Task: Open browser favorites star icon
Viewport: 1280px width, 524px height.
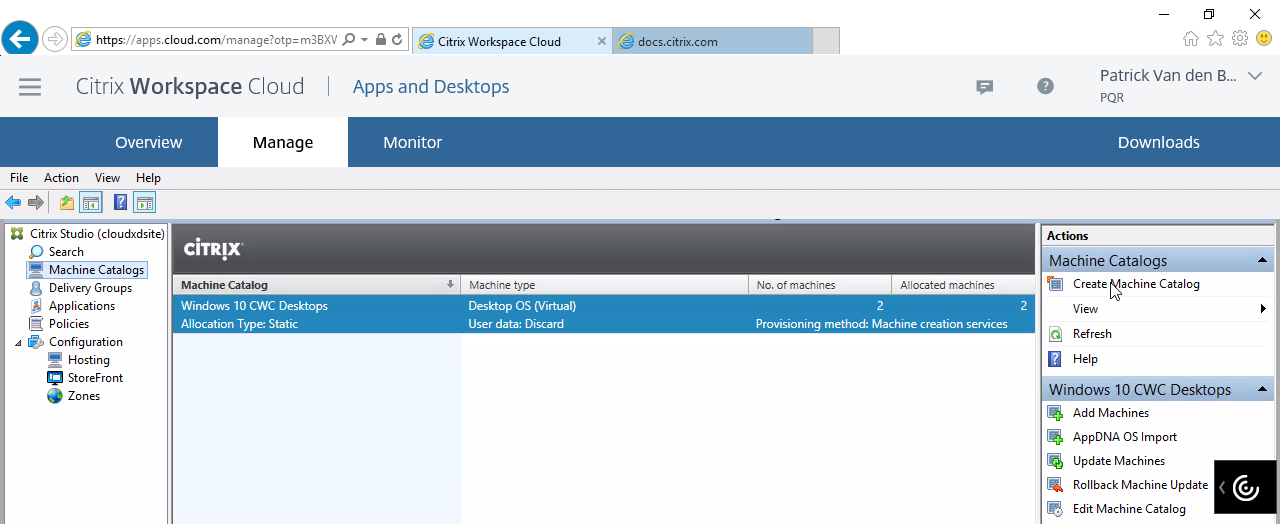Action: [x=1215, y=39]
